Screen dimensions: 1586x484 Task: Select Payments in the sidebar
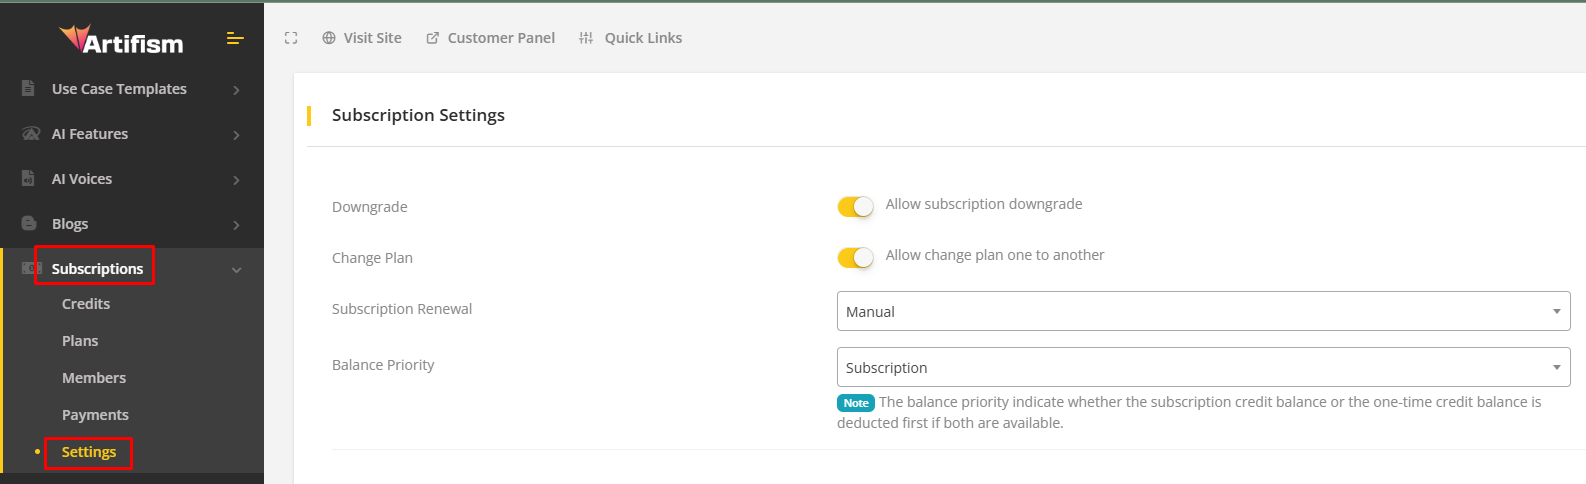pyautogui.click(x=95, y=415)
